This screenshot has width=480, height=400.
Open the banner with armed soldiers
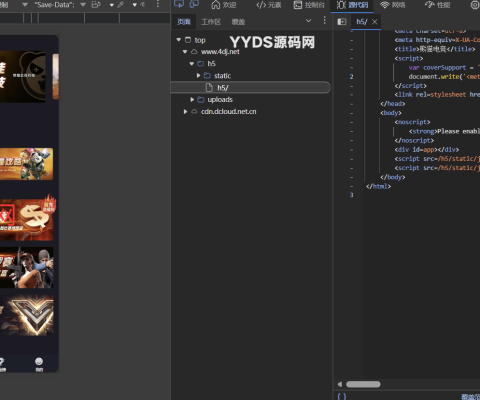(x=26, y=268)
